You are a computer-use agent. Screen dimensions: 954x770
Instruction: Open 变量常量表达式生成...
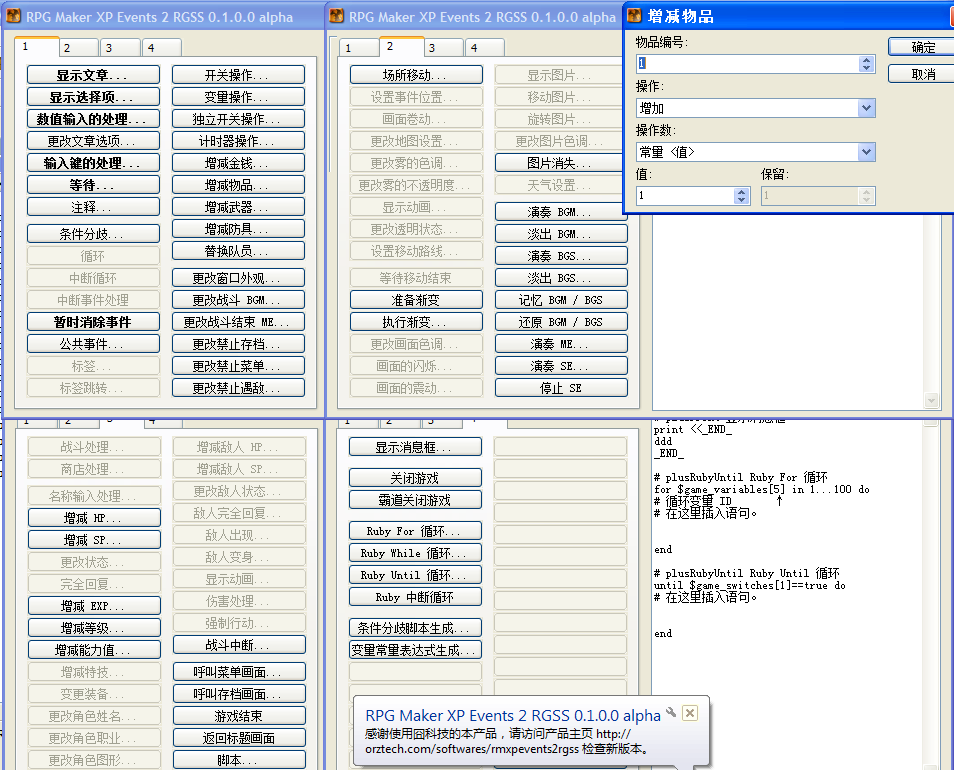[x=415, y=650]
